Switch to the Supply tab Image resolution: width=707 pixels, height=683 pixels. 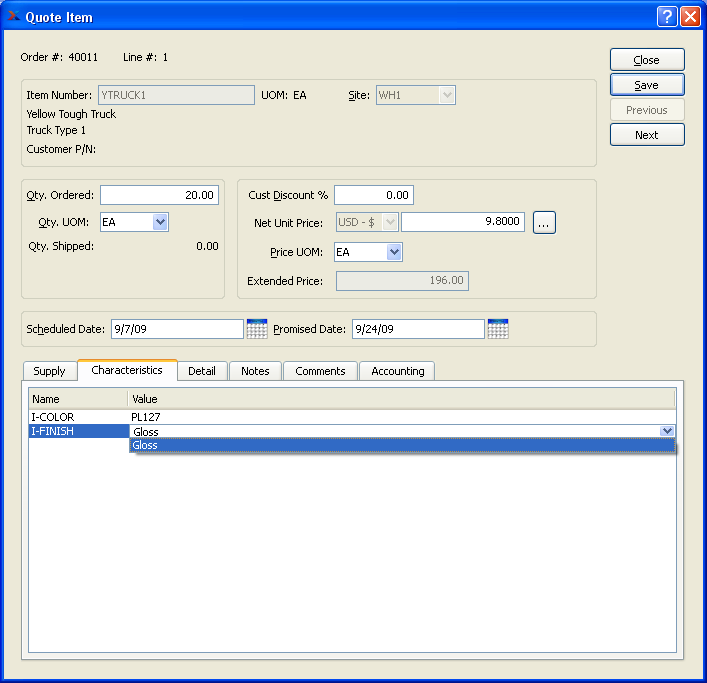49,371
